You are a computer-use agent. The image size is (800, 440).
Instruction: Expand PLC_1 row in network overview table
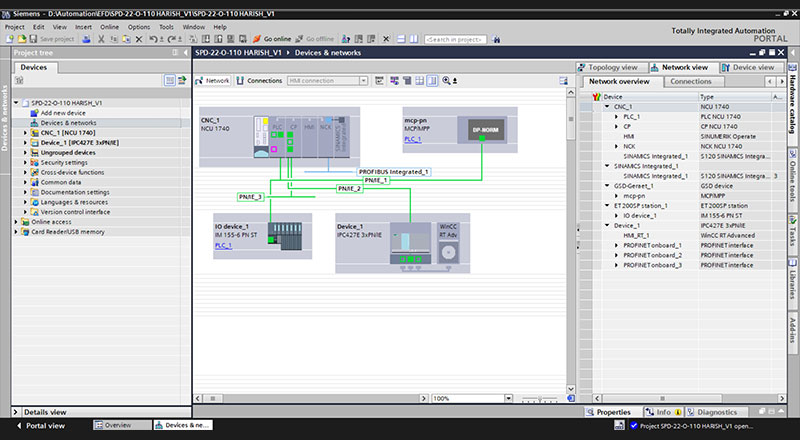pos(616,116)
